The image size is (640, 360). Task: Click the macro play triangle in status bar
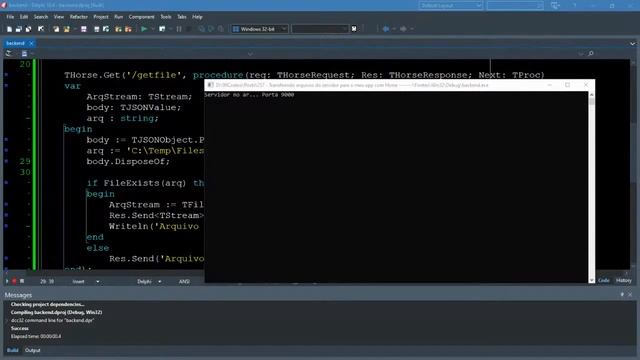[7, 281]
